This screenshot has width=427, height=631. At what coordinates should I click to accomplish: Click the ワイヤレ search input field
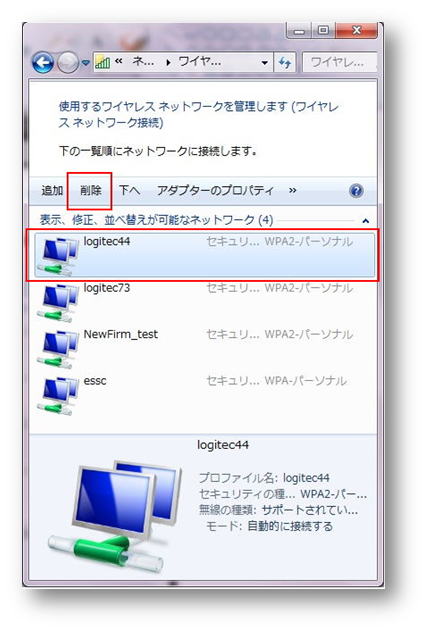click(340, 62)
